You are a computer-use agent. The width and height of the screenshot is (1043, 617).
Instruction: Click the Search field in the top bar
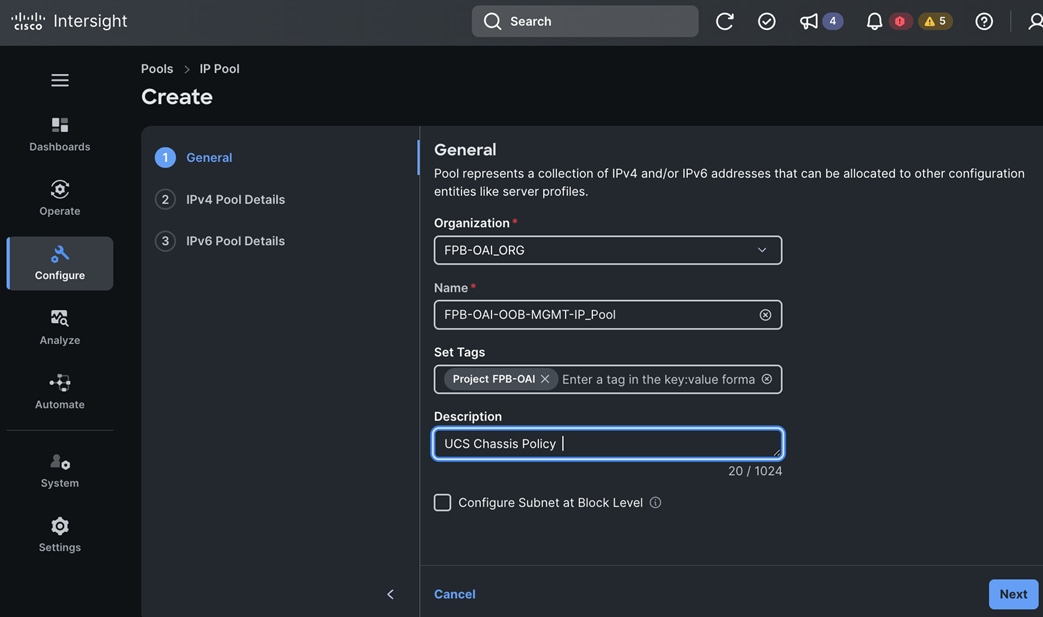(x=585, y=21)
